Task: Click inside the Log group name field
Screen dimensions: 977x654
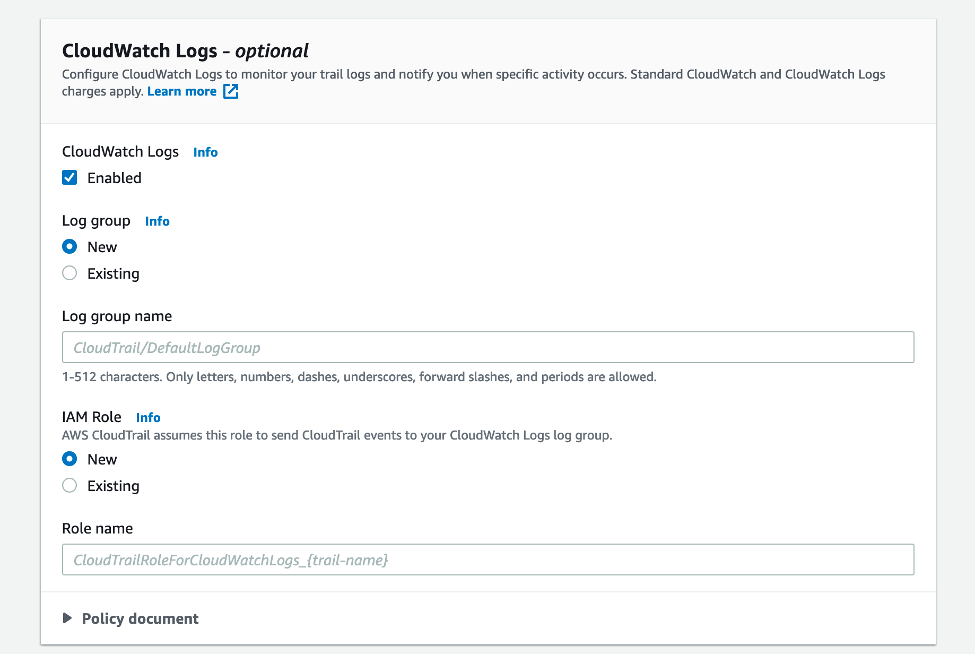Action: pos(488,347)
